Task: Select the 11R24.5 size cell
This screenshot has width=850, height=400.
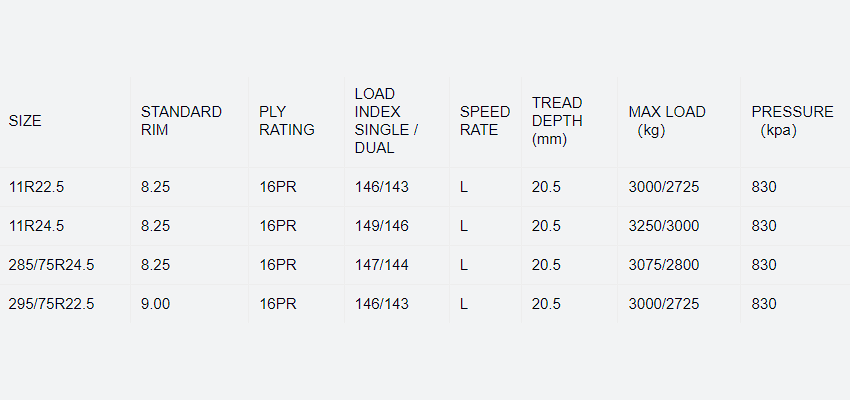Action: 36,226
